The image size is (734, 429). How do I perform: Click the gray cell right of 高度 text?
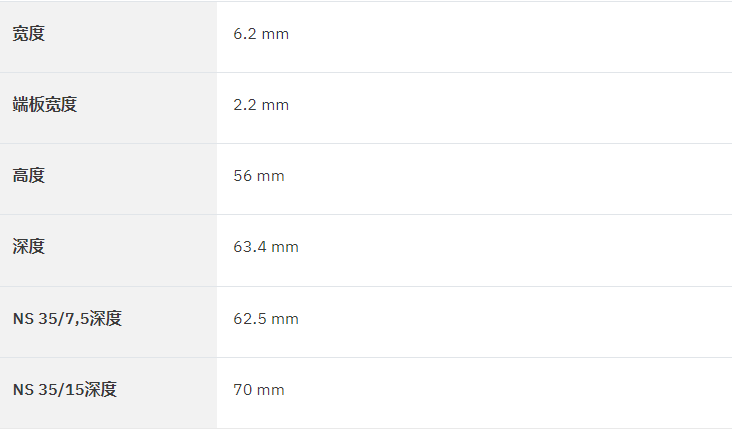[x=131, y=179]
